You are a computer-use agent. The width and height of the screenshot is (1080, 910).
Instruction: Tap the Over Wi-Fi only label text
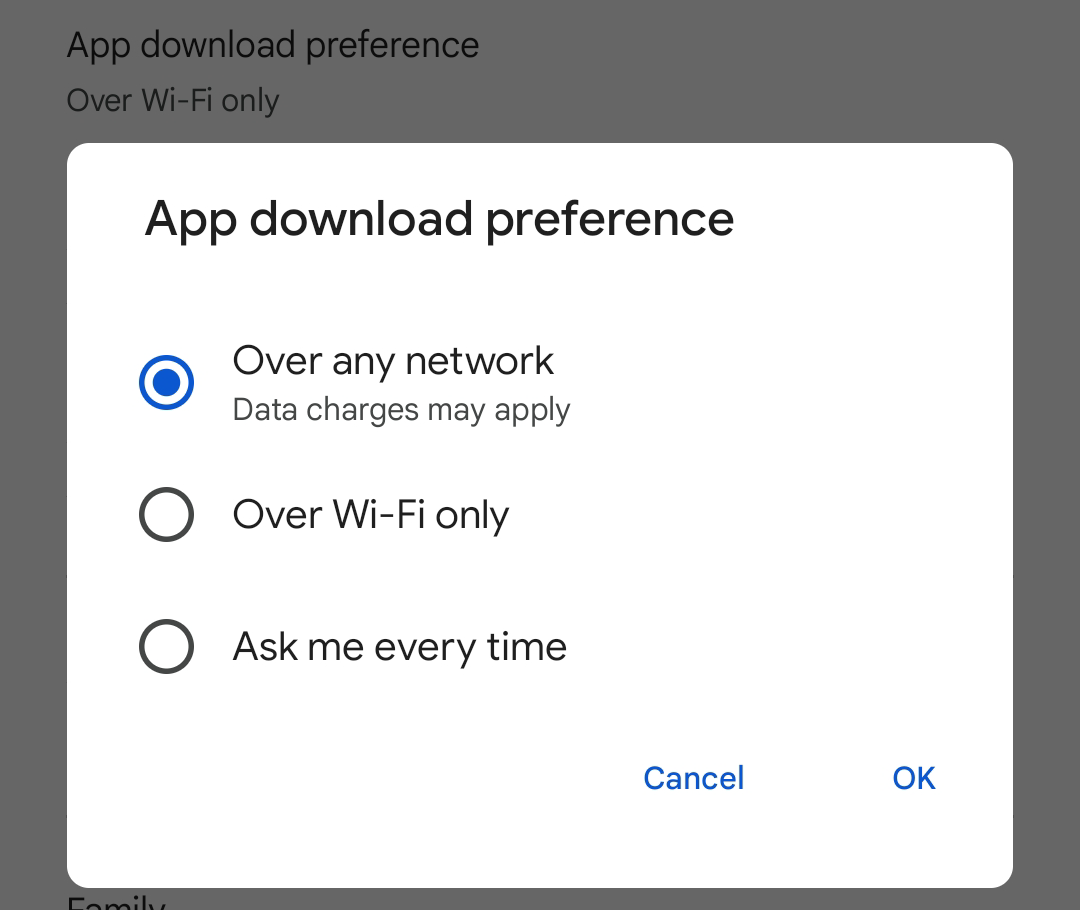[370, 514]
